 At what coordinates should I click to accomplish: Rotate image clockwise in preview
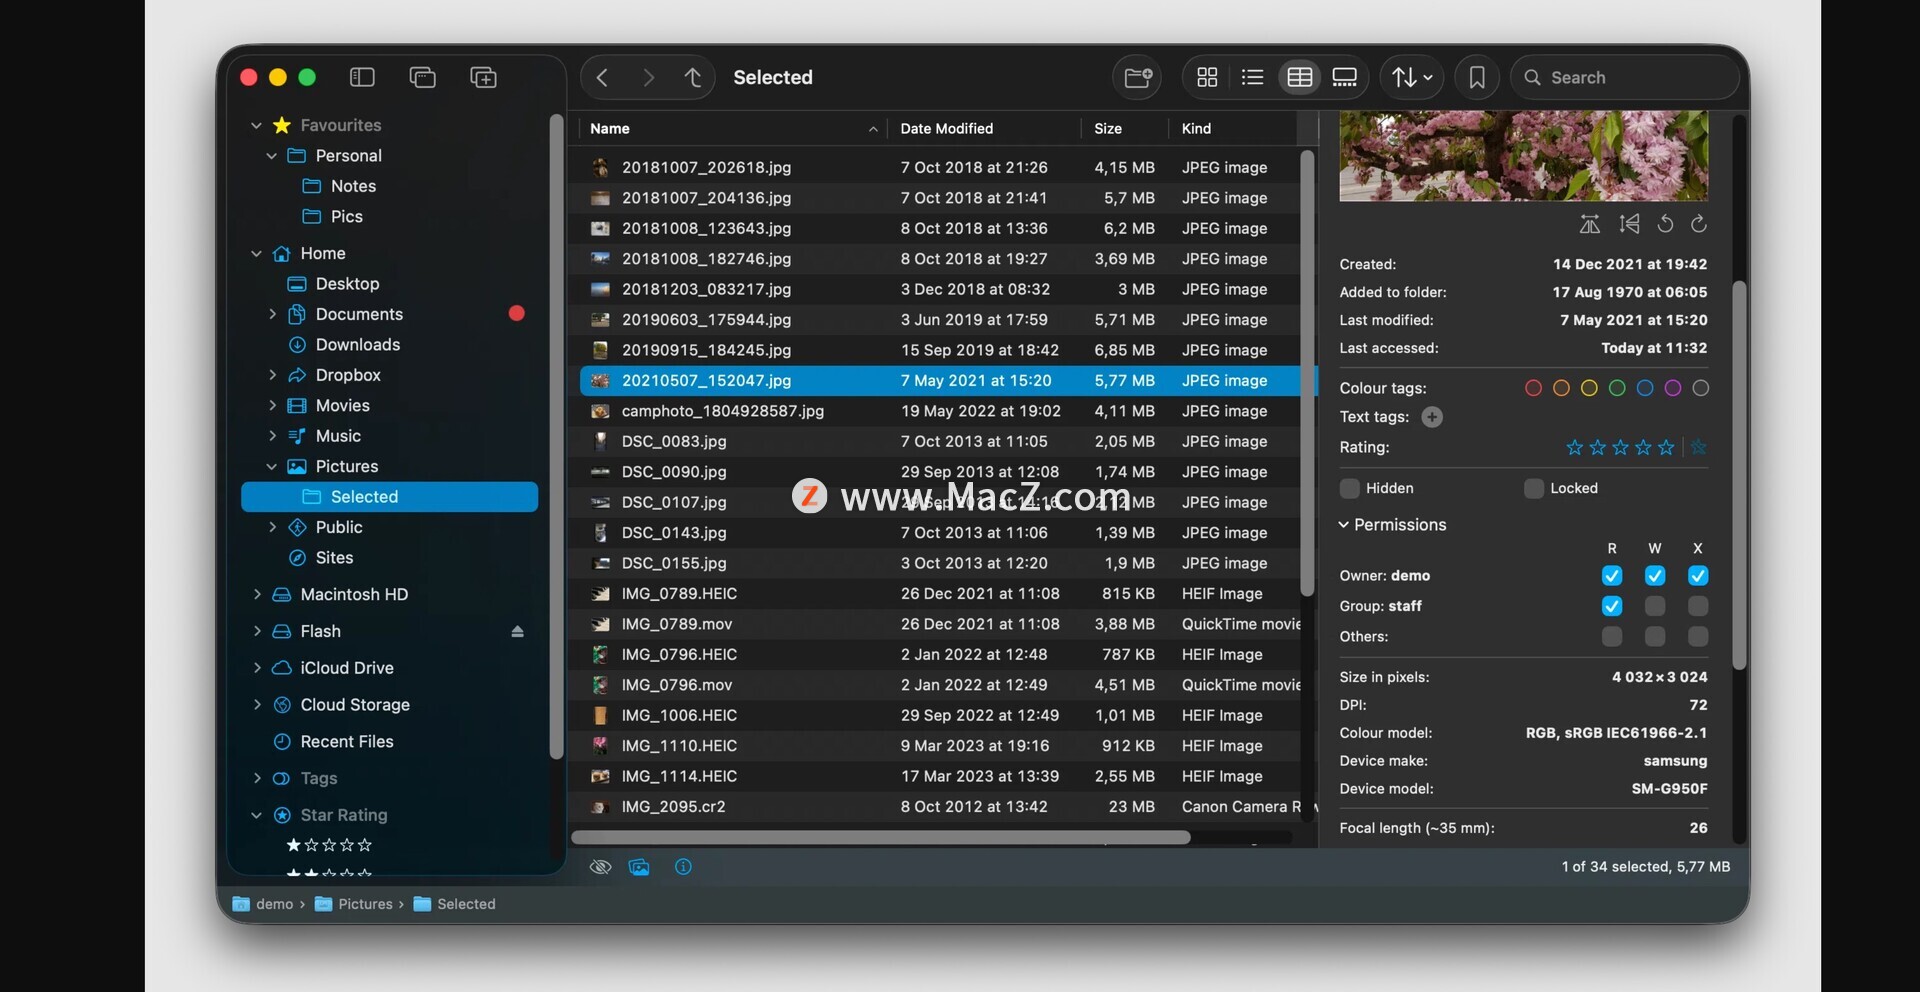coord(1699,224)
